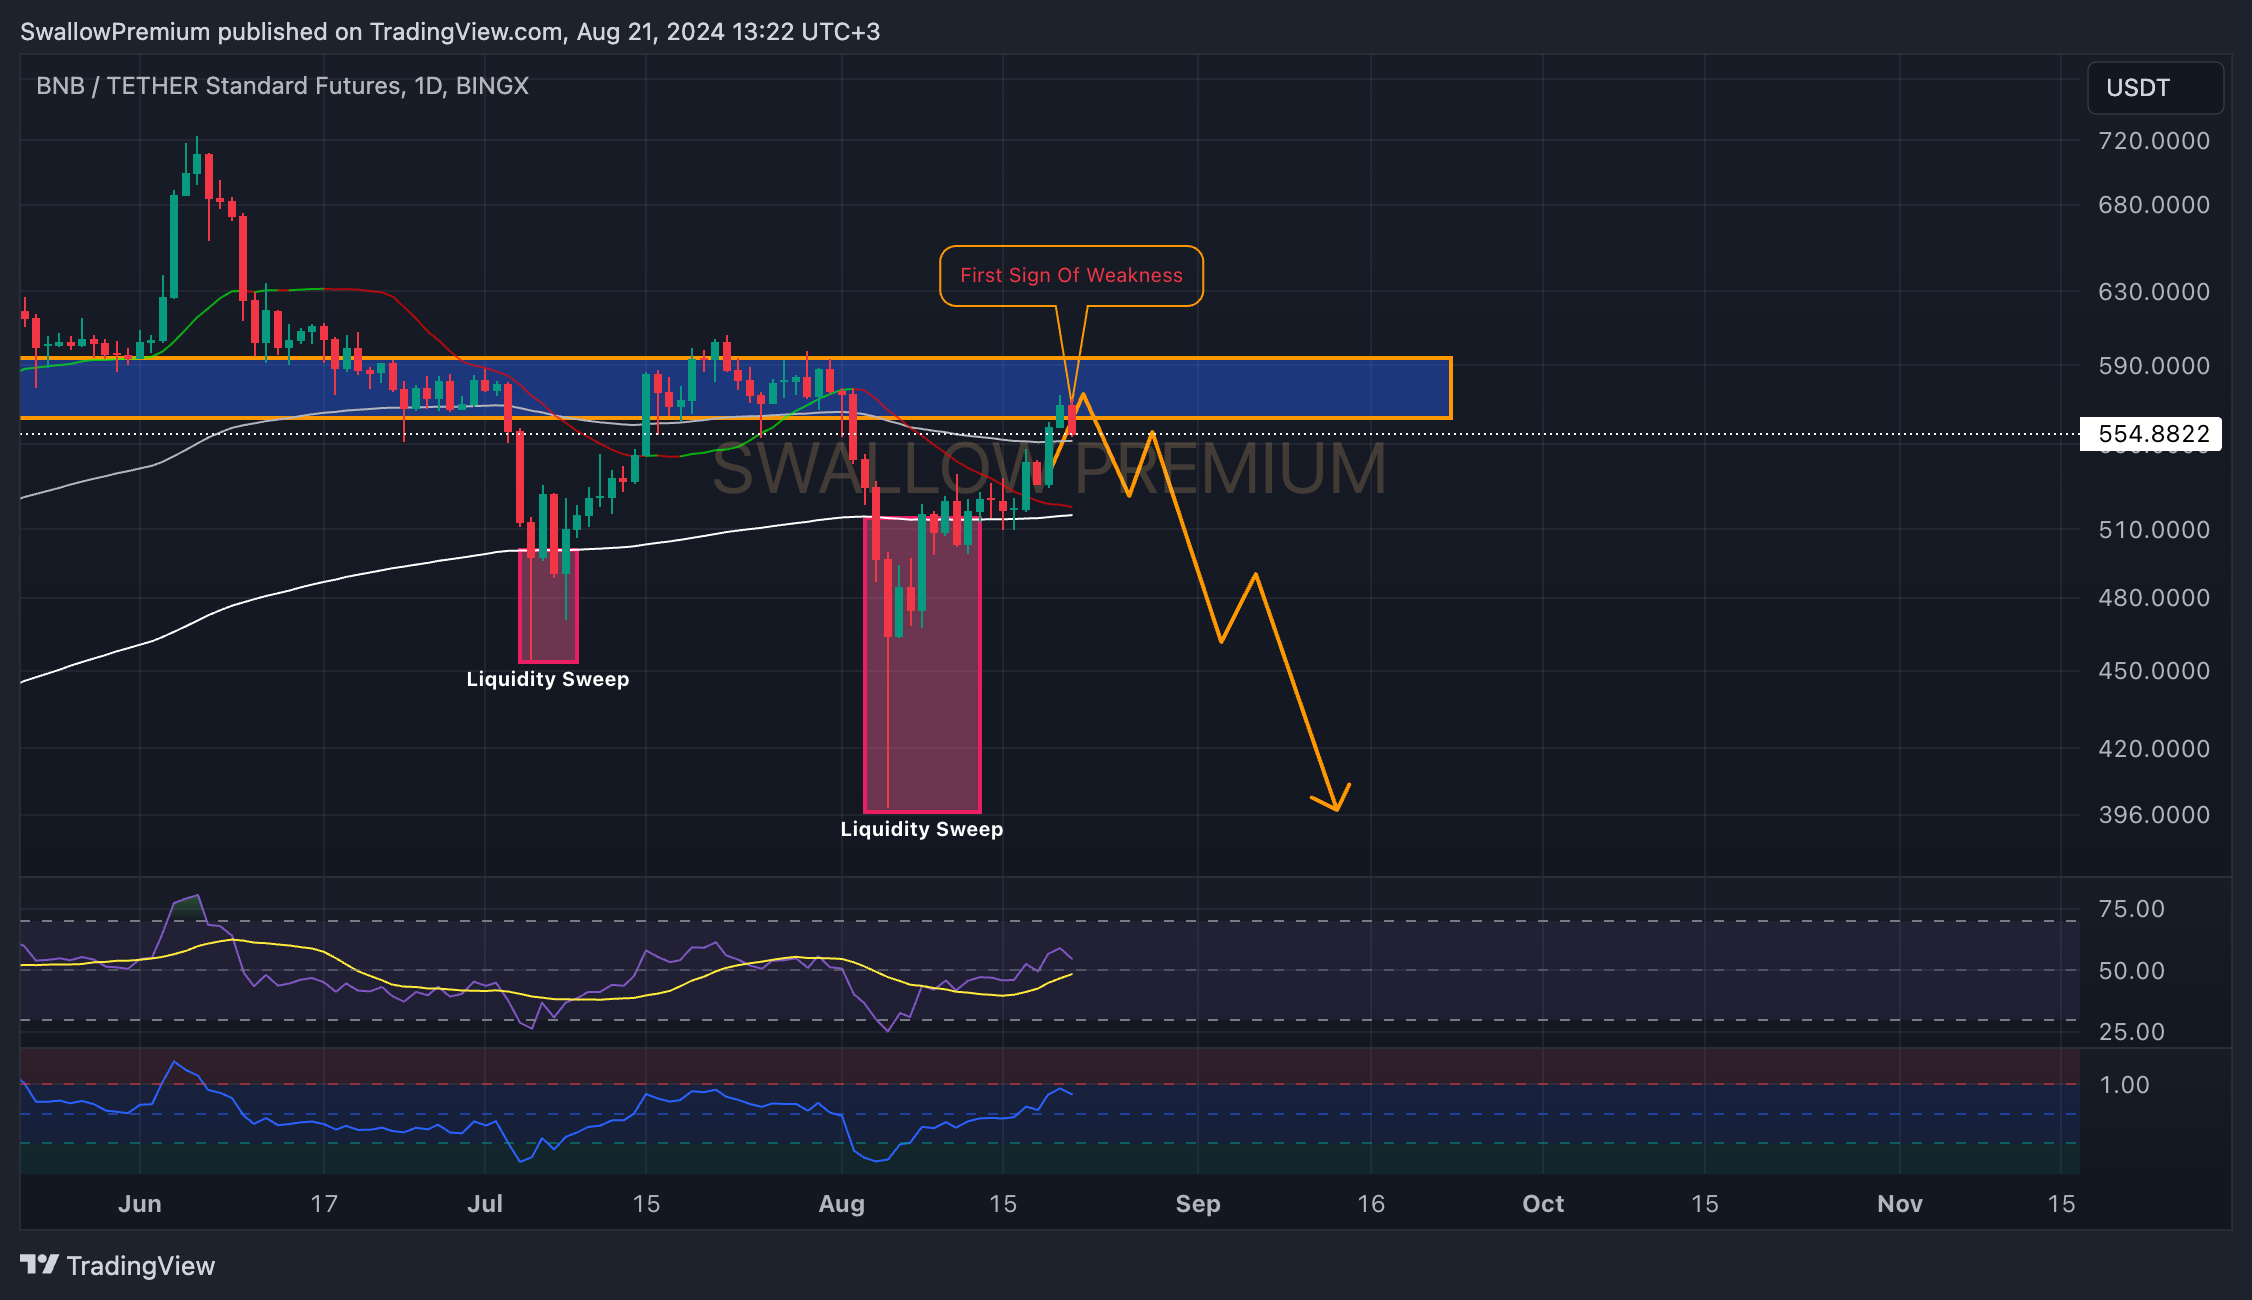Click the 1.00 lower indicator label
The height and width of the screenshot is (1300, 2252).
(2124, 1085)
